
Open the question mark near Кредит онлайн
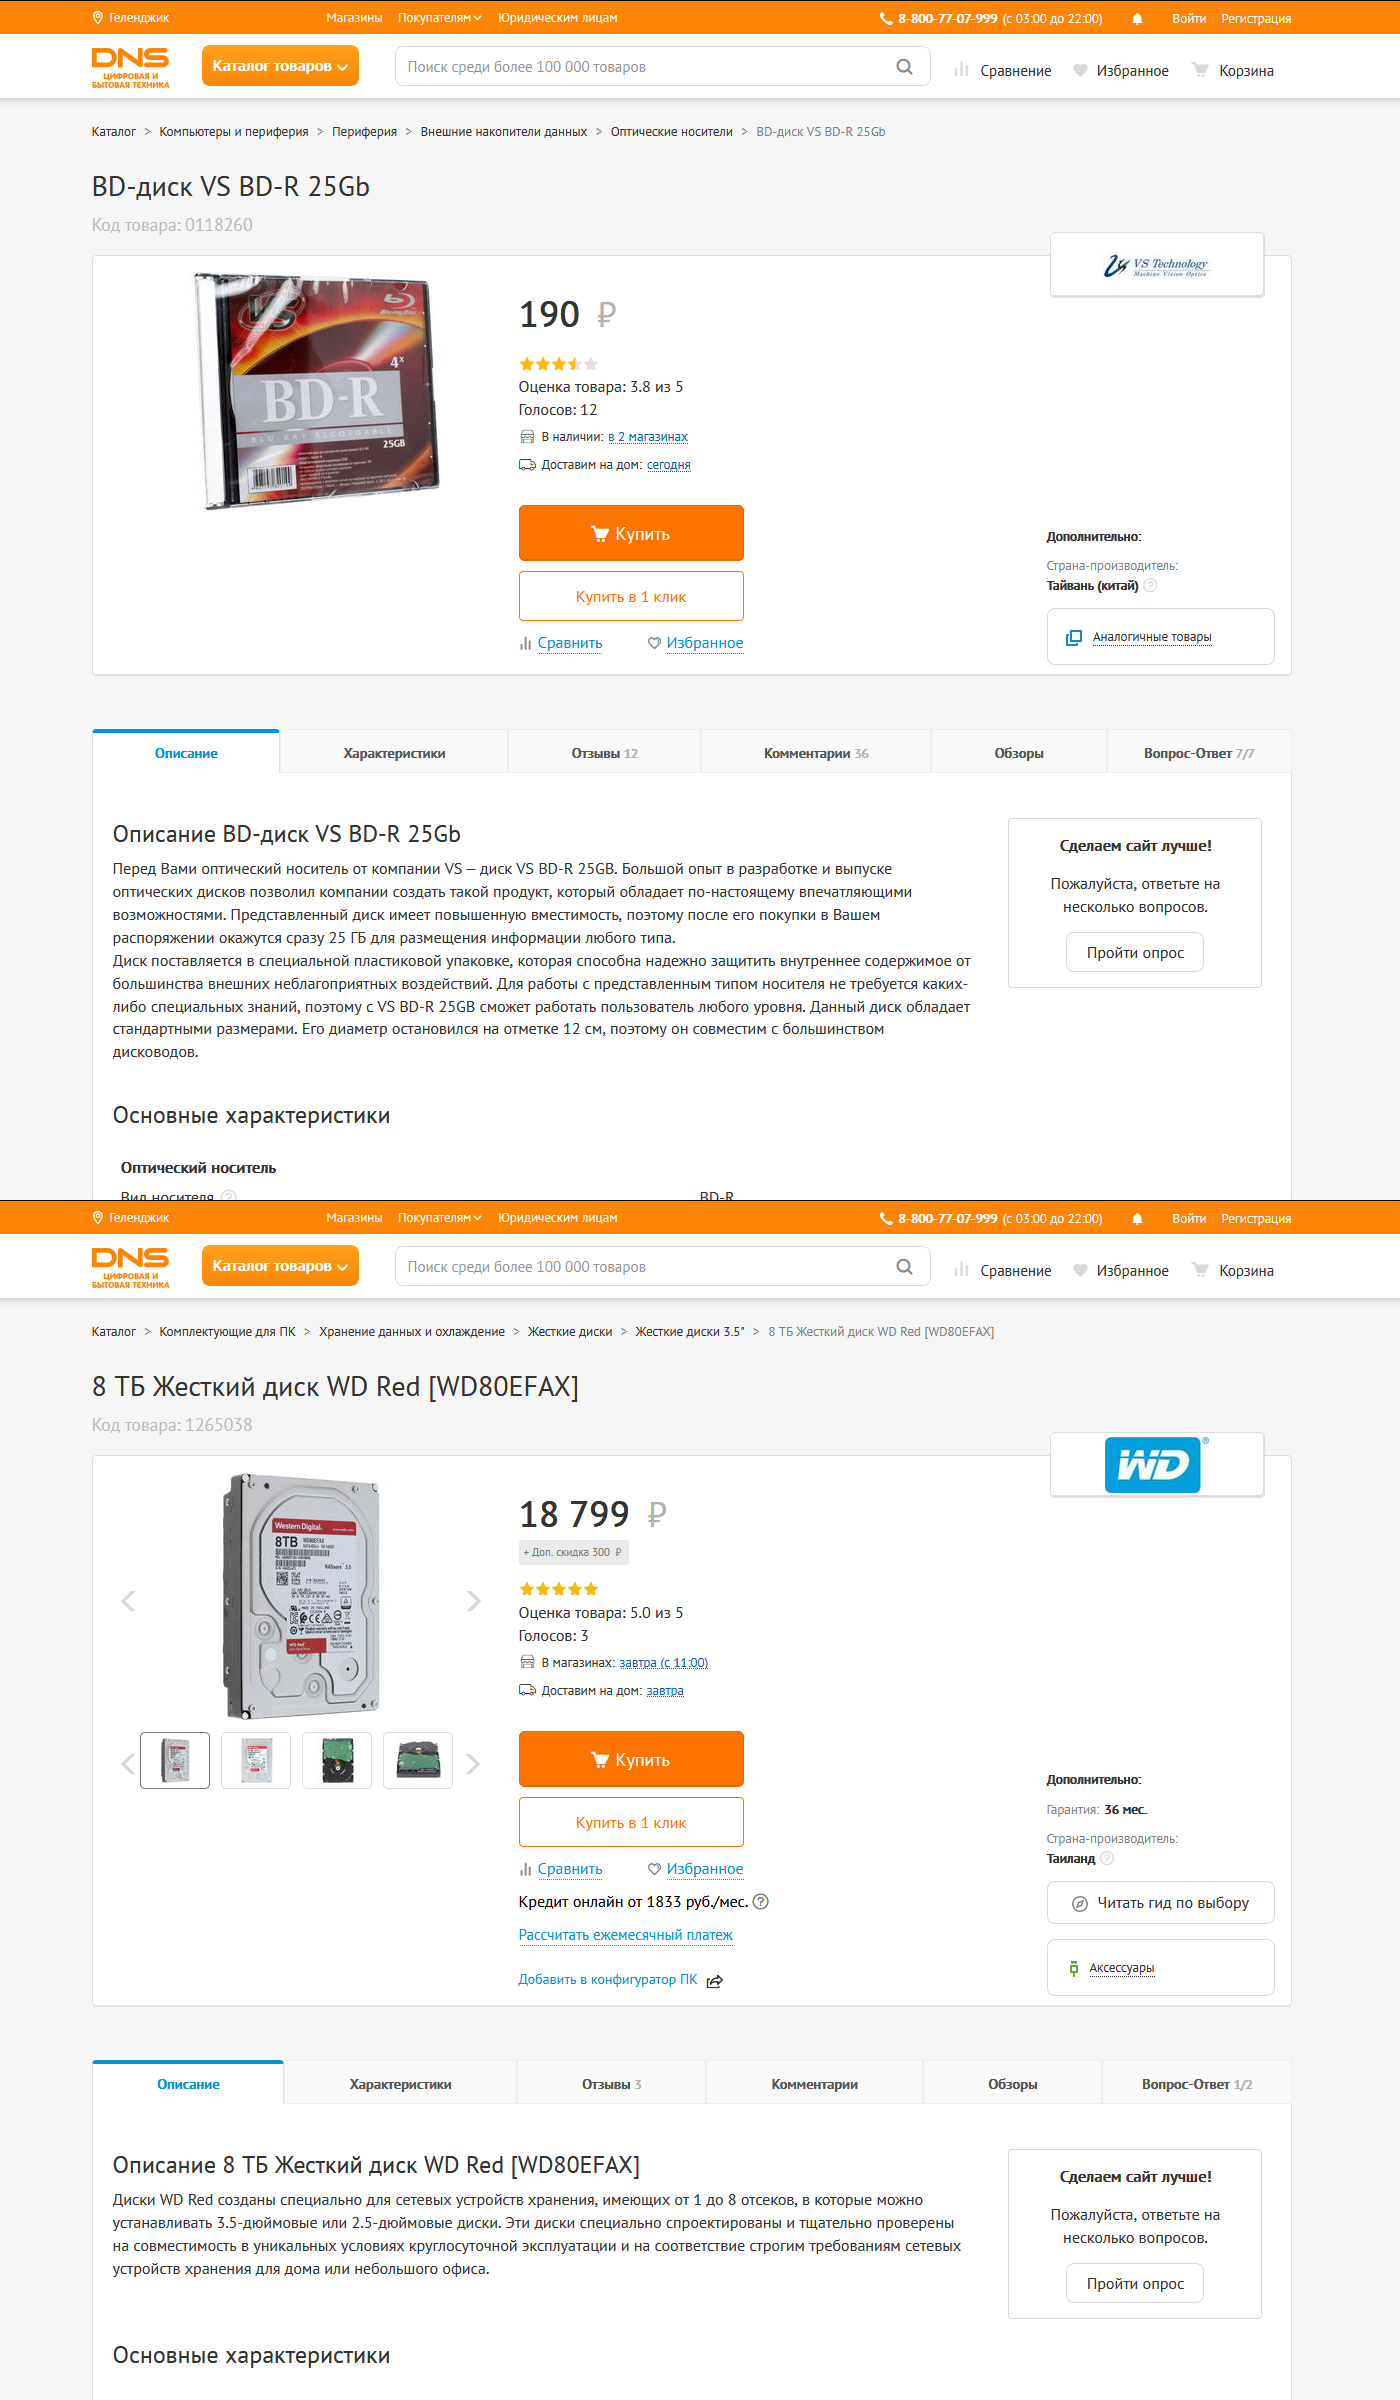[x=760, y=1902]
